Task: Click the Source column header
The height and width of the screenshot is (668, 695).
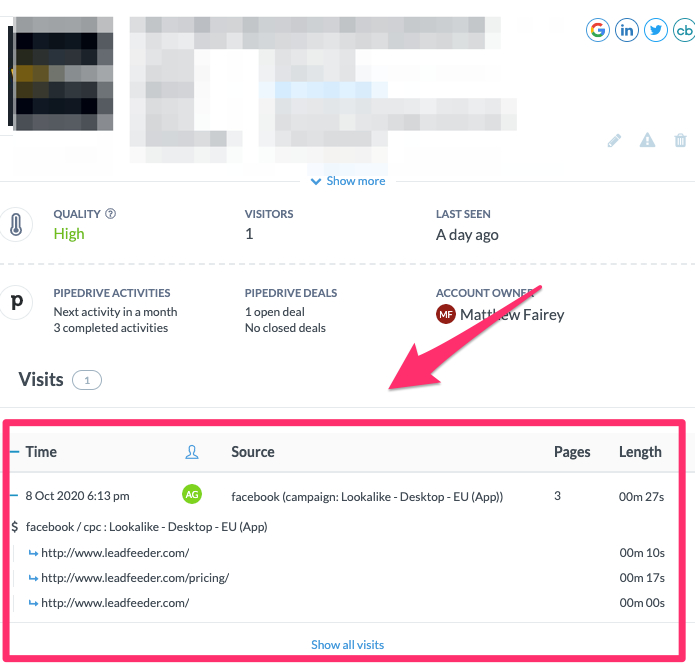Action: click(253, 452)
